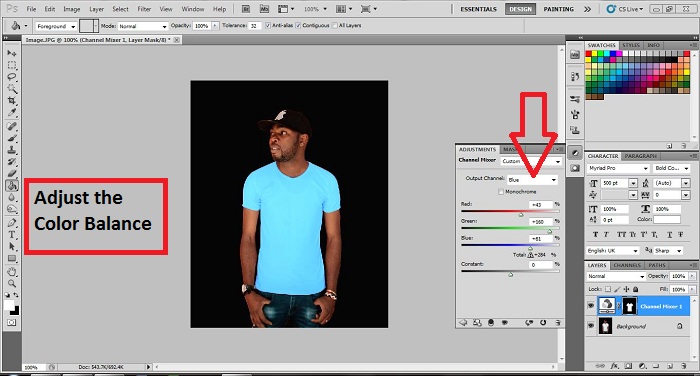
Task: Open the Bold Co... font style dropdown
Action: pos(672,168)
